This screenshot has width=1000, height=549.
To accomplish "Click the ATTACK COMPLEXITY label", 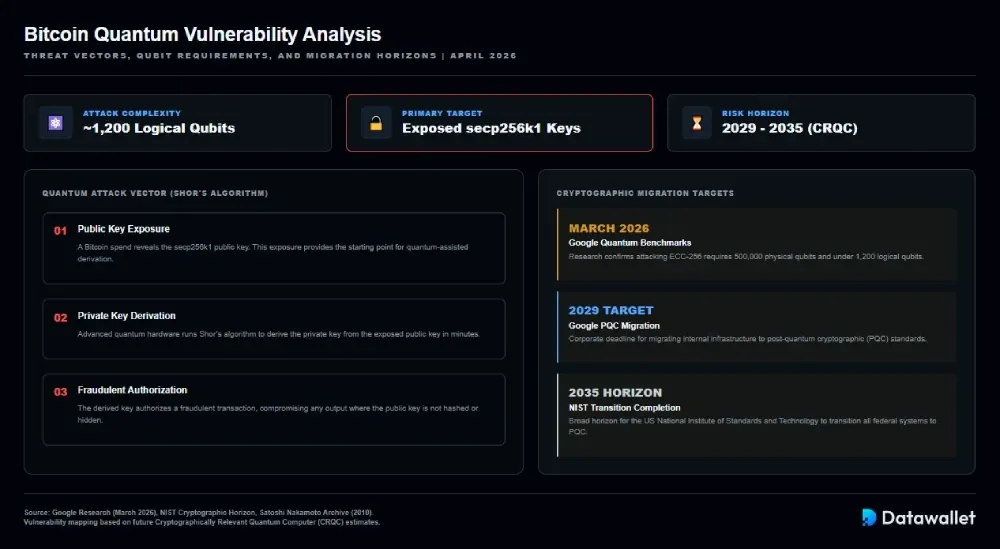I will pyautogui.click(x=132, y=113).
